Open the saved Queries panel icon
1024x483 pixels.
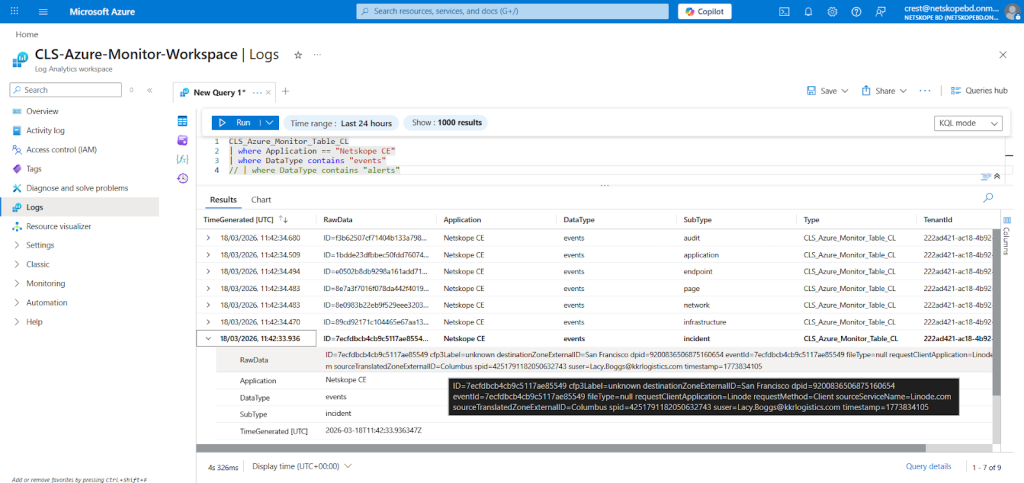(x=182, y=140)
